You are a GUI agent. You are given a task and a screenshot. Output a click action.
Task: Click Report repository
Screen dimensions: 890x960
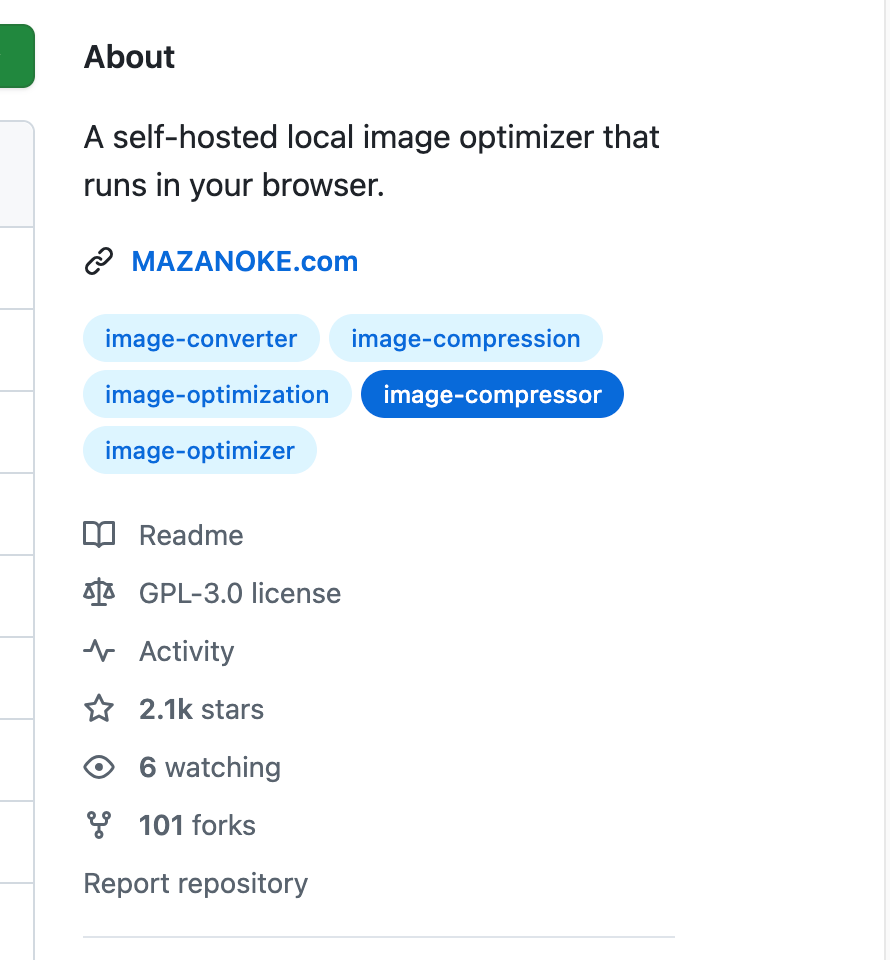click(x=196, y=884)
